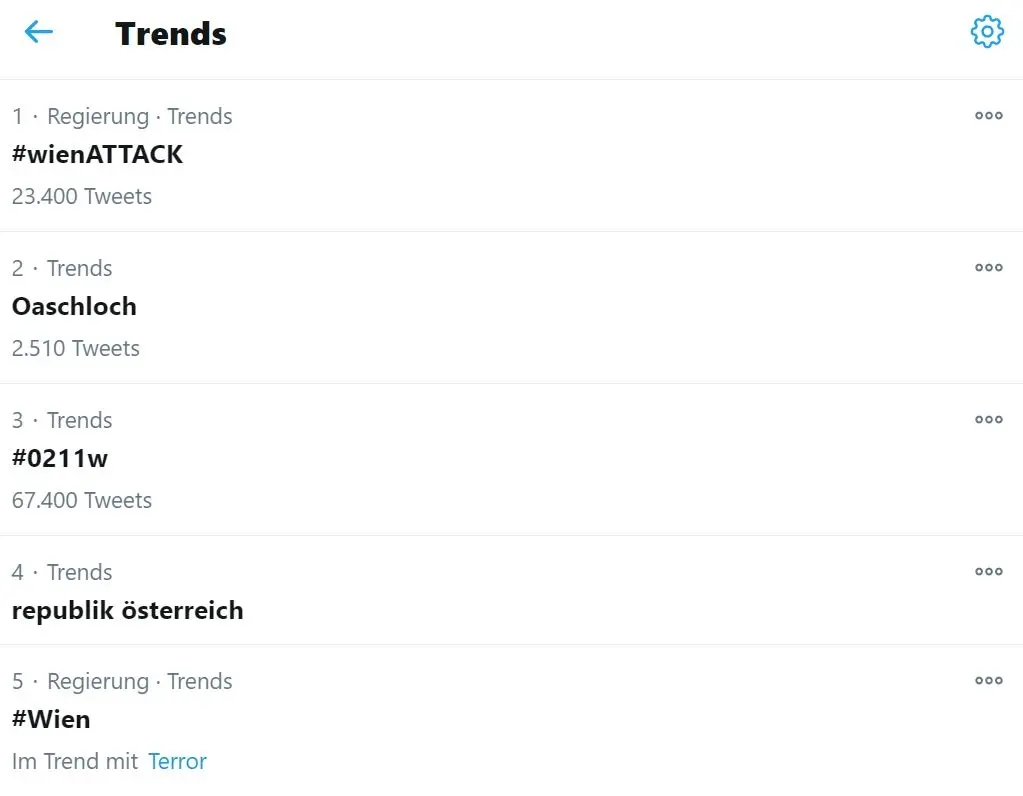
Task: Select the 67.400 Tweets count text
Action: click(x=82, y=500)
